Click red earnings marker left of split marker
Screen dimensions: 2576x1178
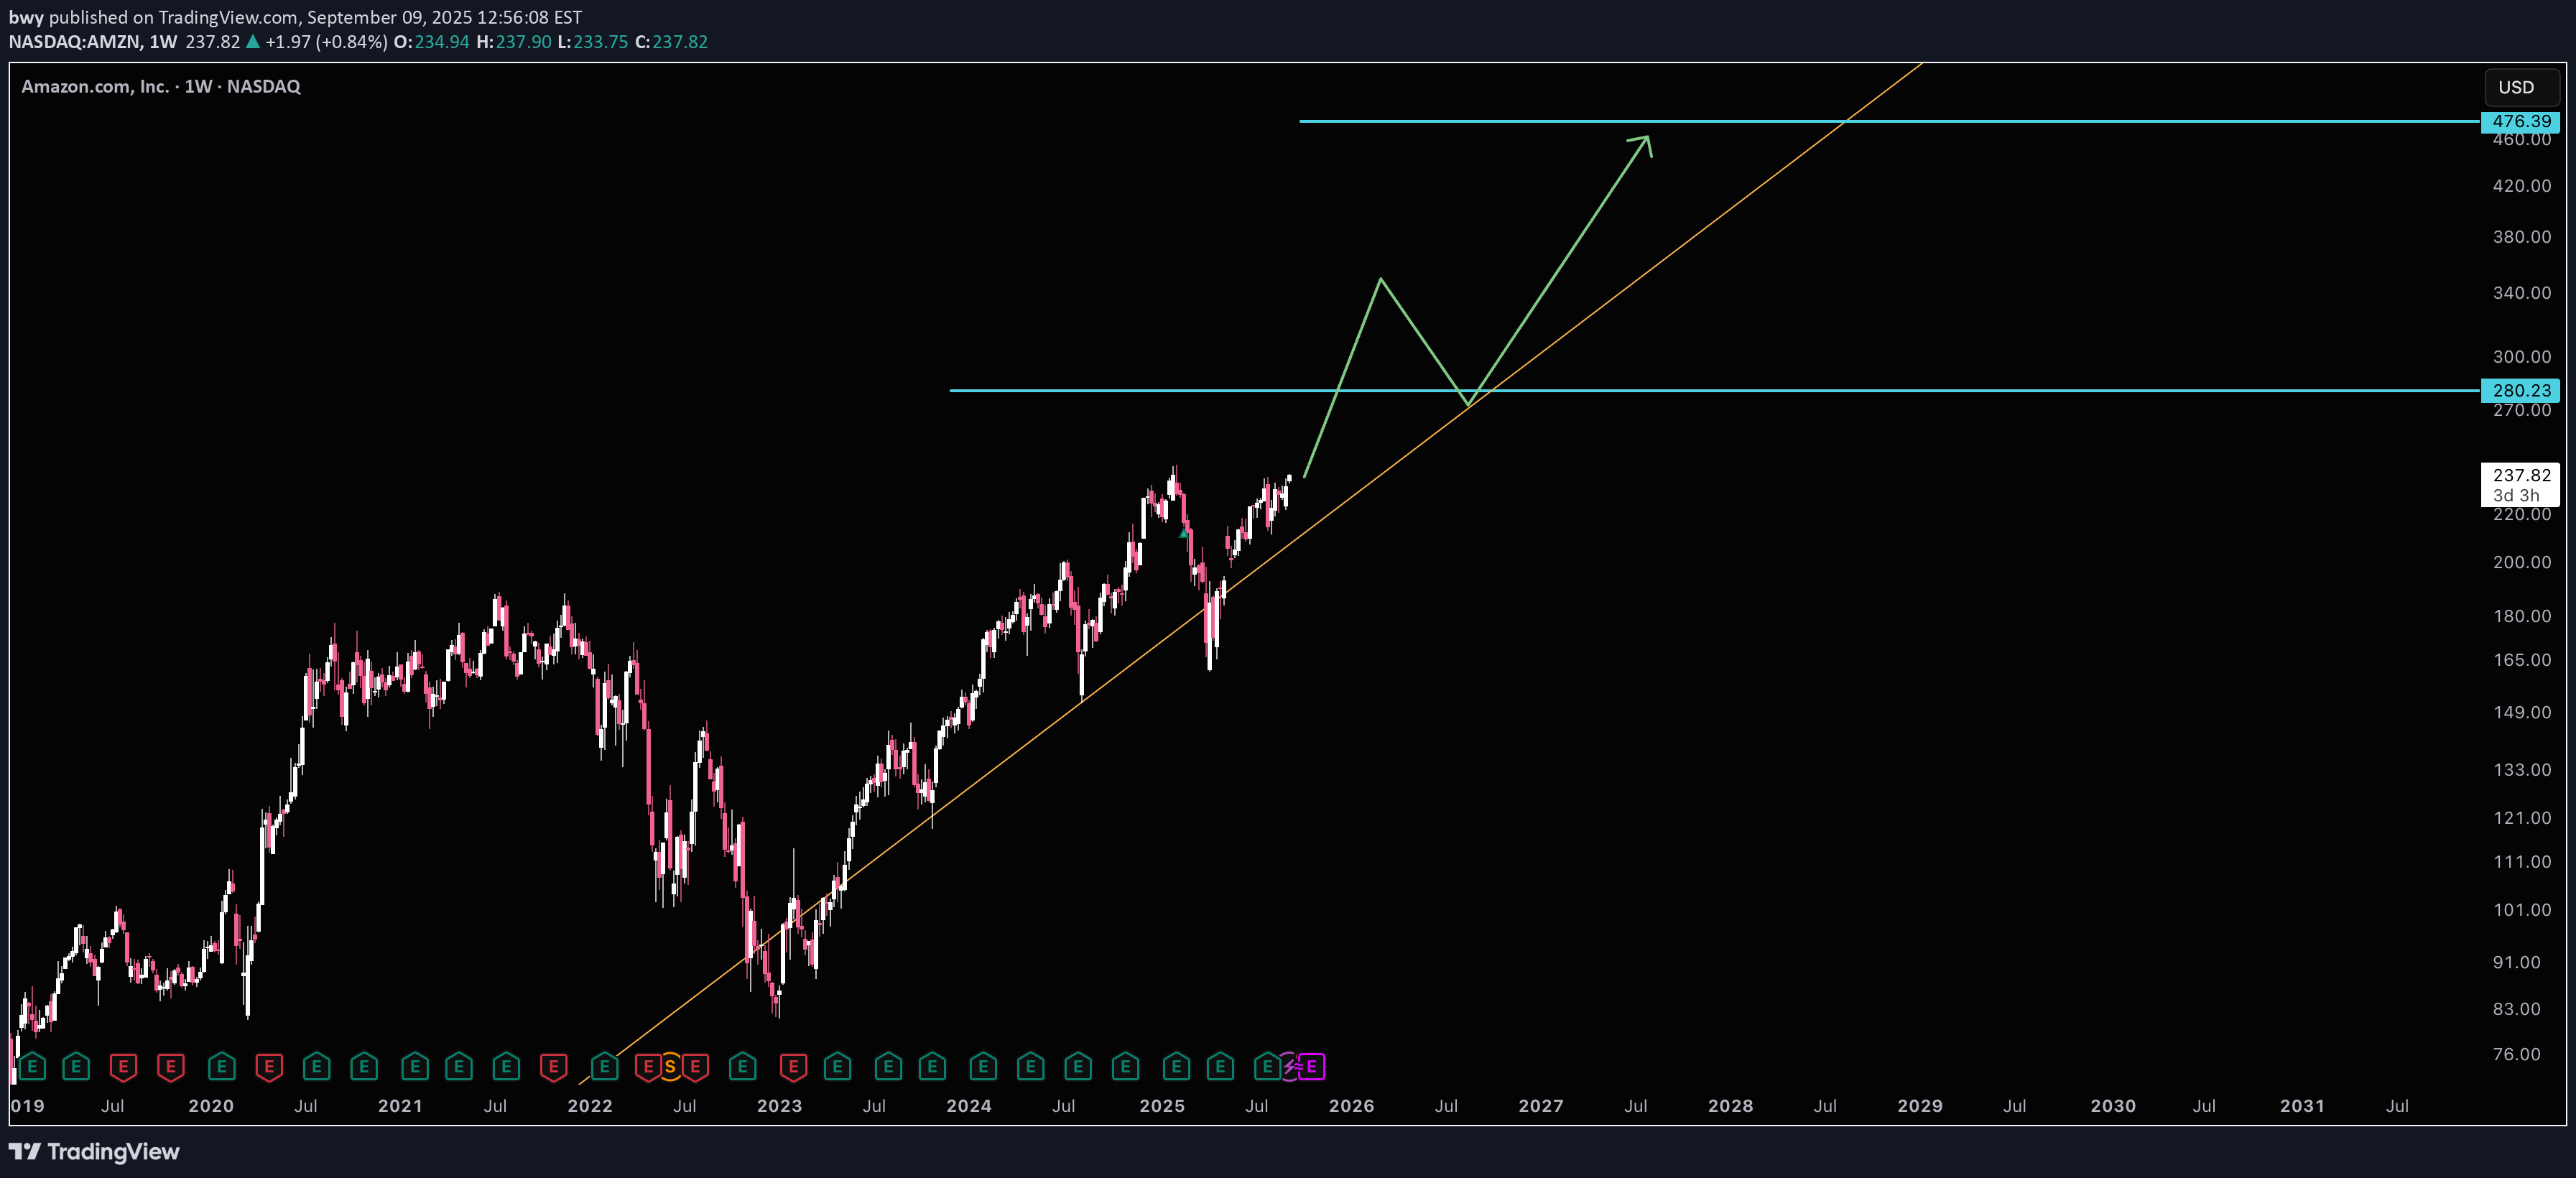click(648, 1067)
